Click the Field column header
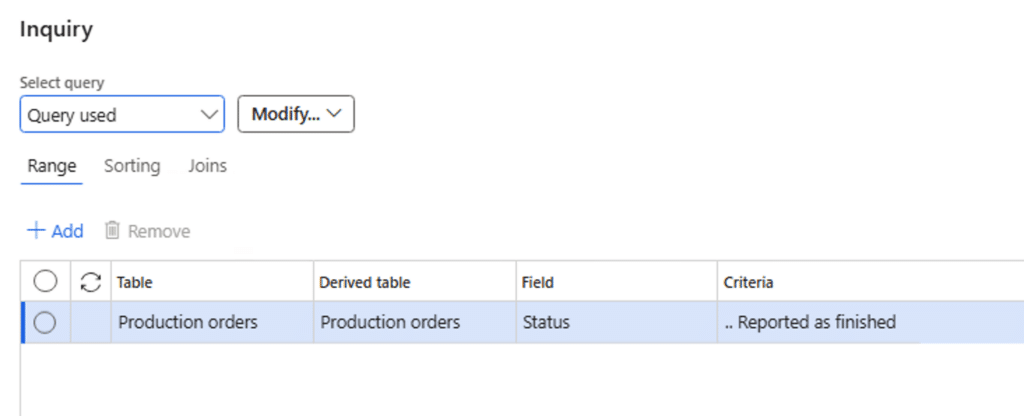 [538, 283]
